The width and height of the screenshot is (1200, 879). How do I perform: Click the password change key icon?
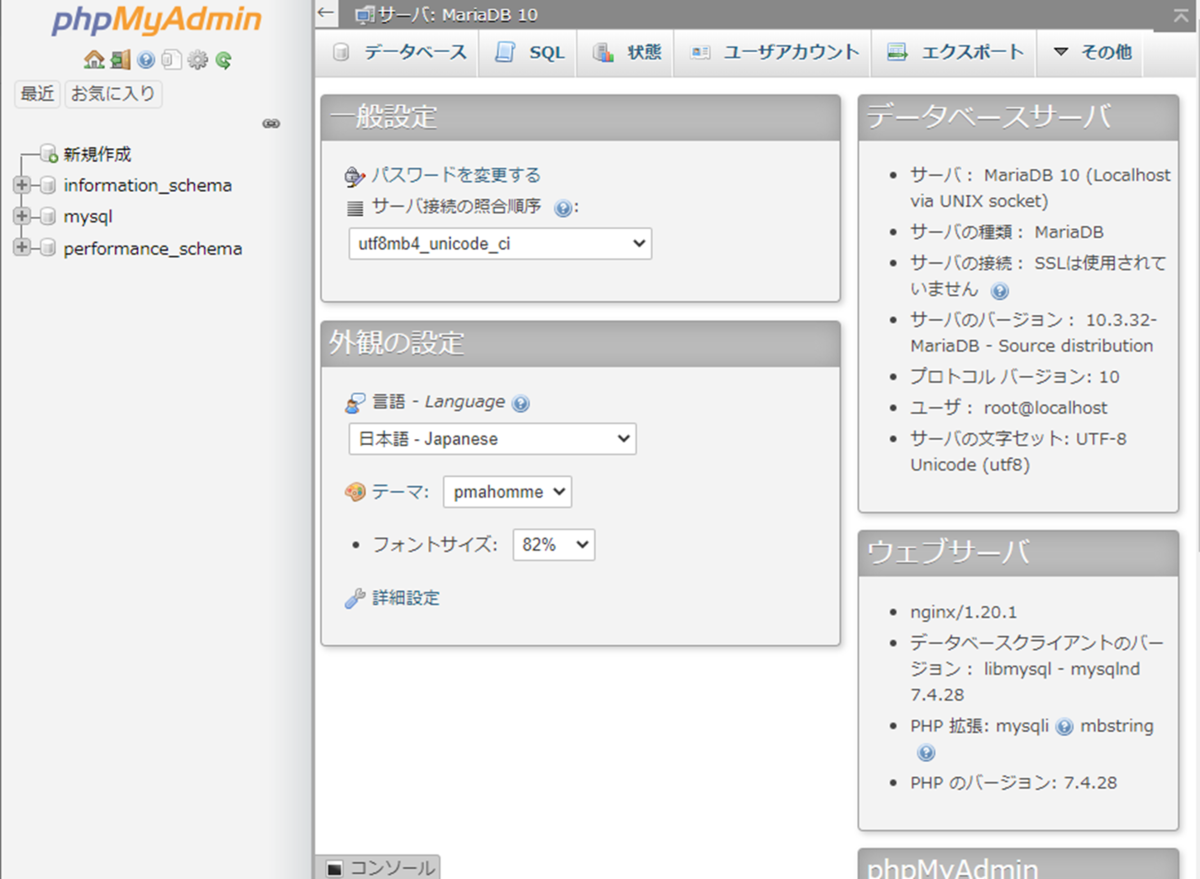tap(355, 177)
